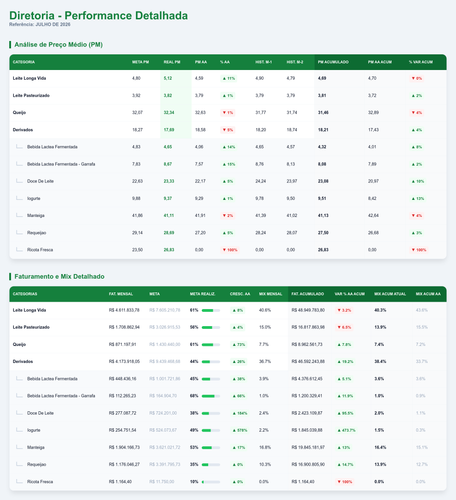
Task: Select the FAT. MENSAL column header
Action: [x=121, y=294]
